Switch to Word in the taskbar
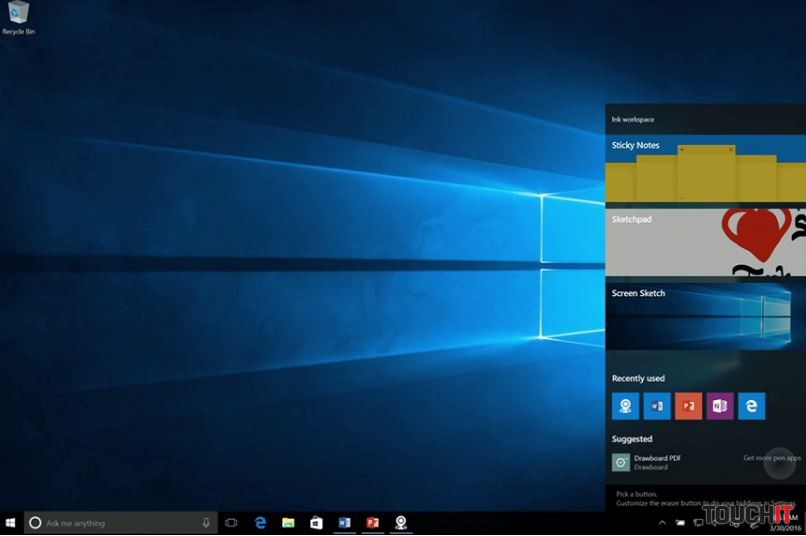This screenshot has width=806, height=536. tap(345, 523)
